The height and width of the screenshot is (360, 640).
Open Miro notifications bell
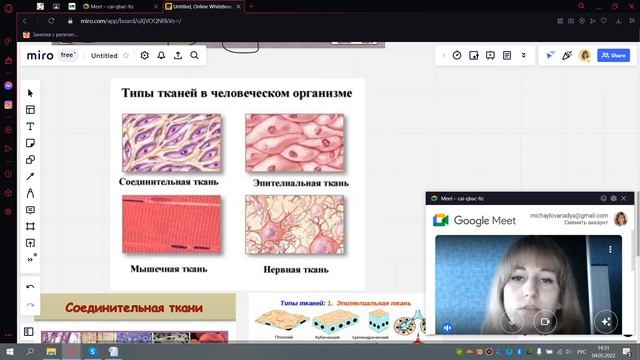tap(161, 56)
